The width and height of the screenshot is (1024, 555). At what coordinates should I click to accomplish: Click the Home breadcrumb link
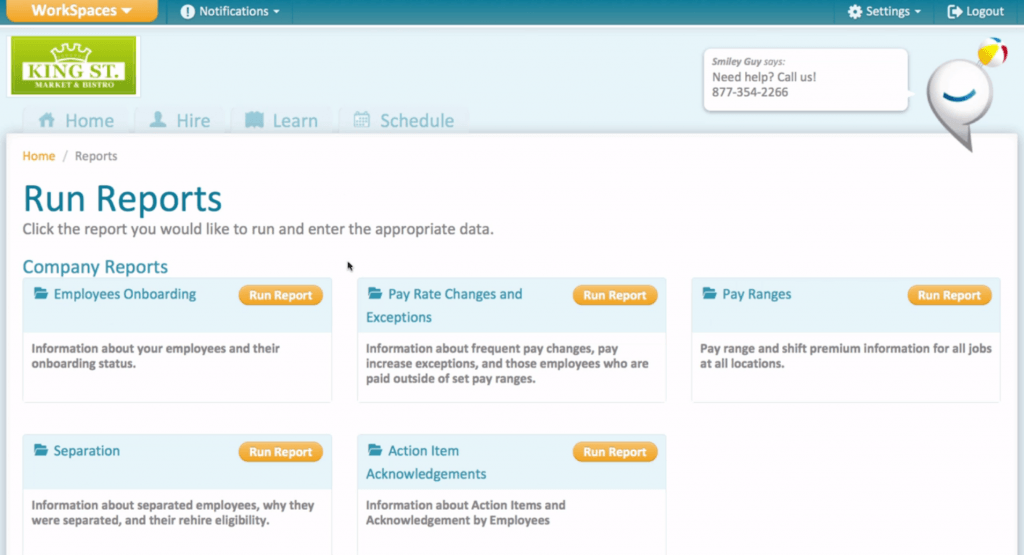39,156
